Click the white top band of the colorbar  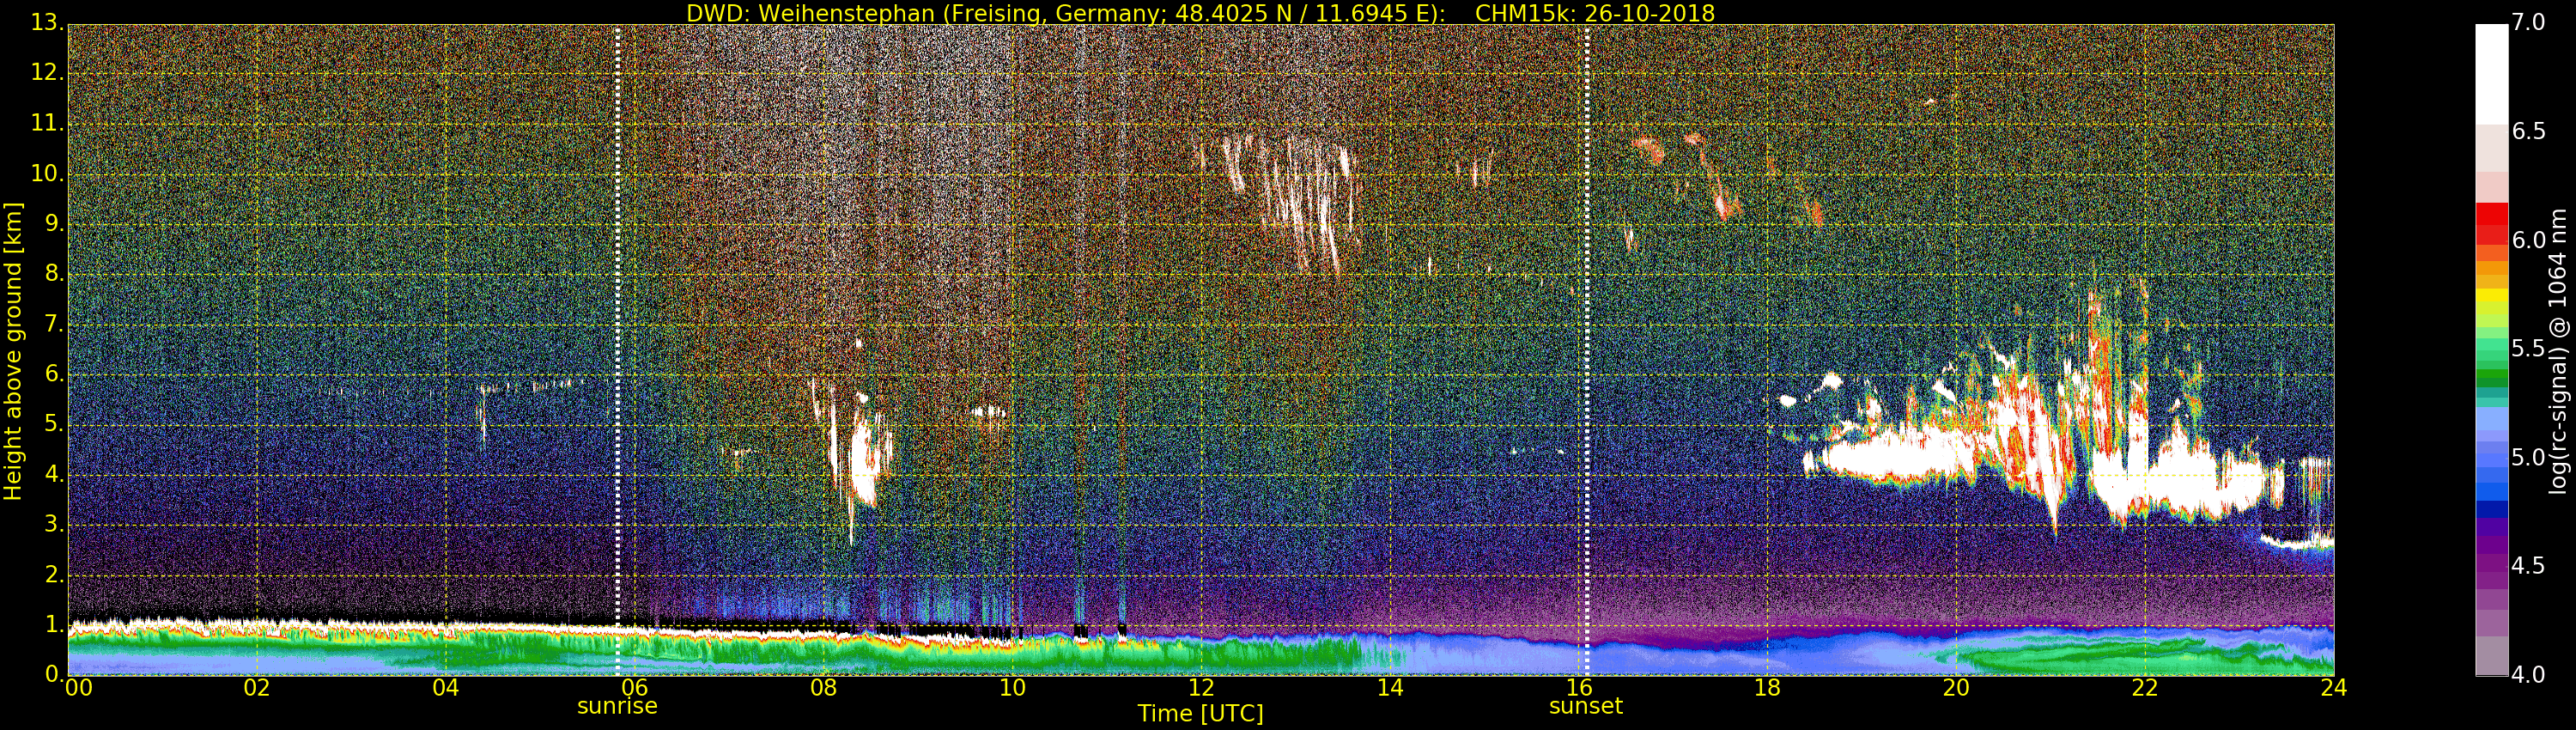pos(2491,74)
